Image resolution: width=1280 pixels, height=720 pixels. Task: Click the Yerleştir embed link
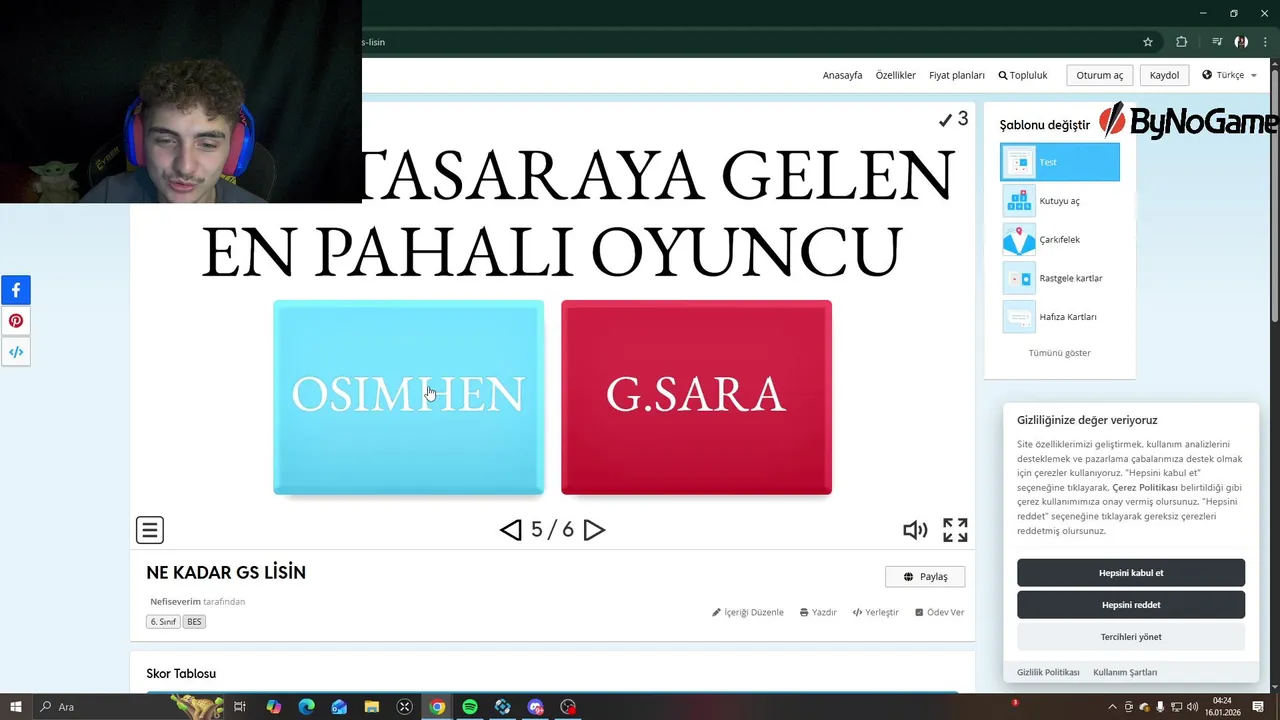click(876, 612)
